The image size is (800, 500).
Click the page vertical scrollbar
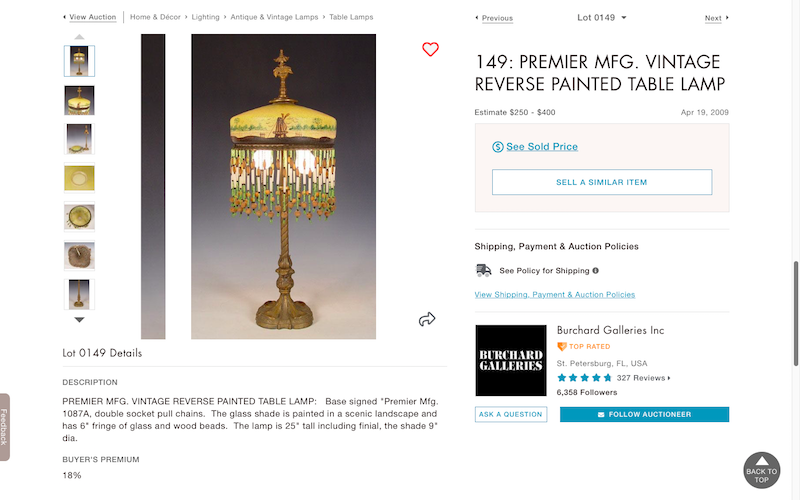coord(795,314)
